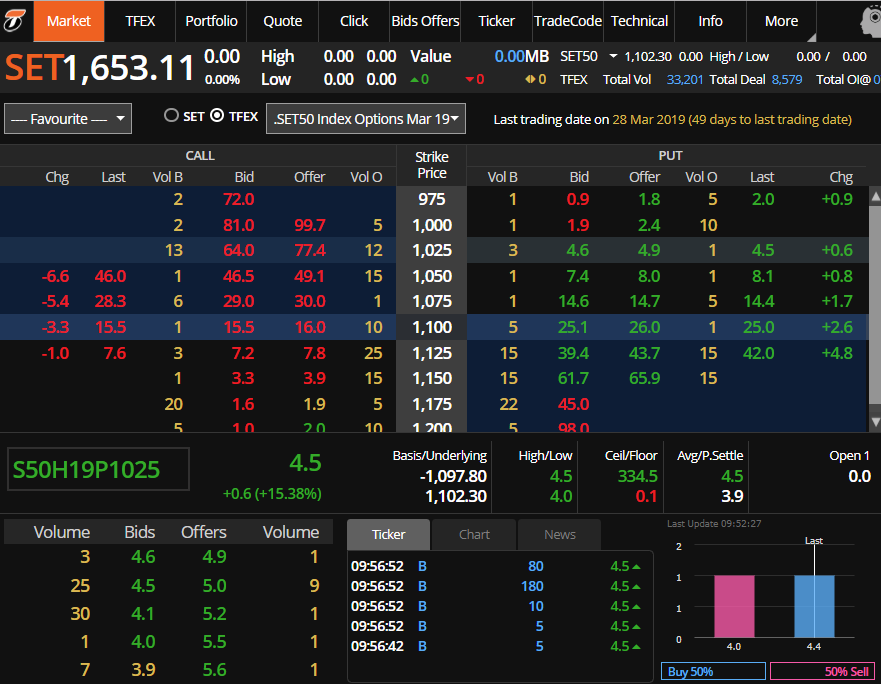This screenshot has height=684, width=881.
Task: Select the SET radio button
Action: point(171,116)
